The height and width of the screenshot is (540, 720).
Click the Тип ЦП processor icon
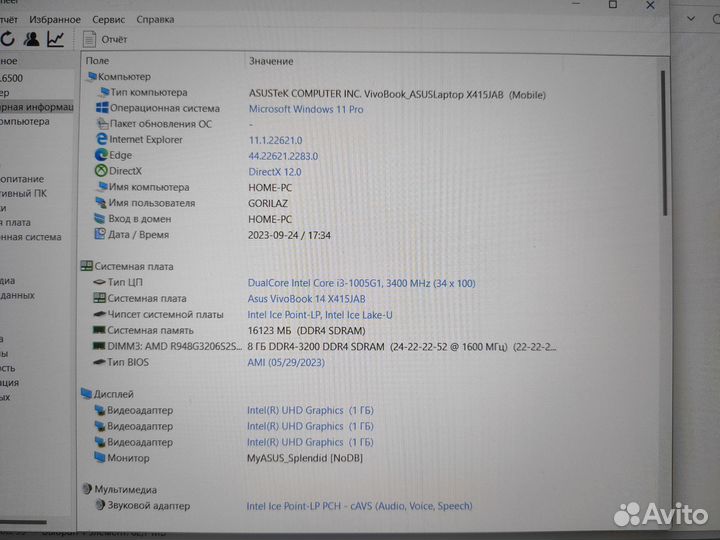99,282
